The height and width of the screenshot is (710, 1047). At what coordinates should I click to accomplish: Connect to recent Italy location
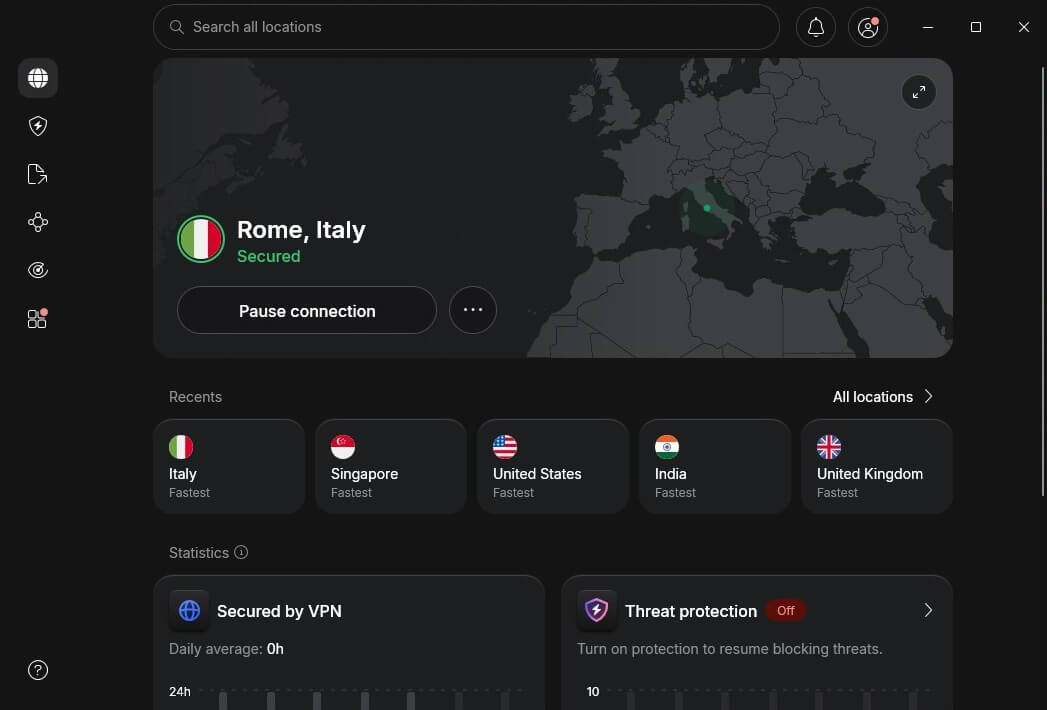(229, 466)
